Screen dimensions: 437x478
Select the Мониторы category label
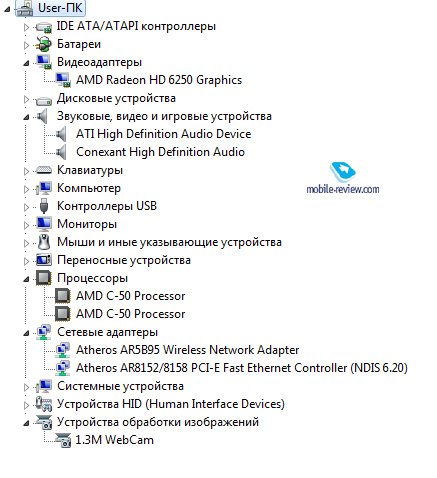tap(87, 224)
